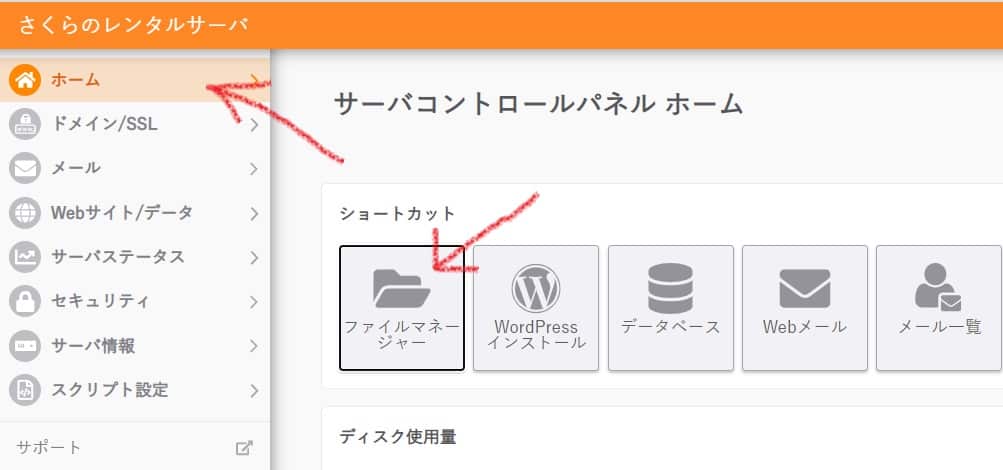Click the Server Info sidebar icon
Image resolution: width=1003 pixels, height=470 pixels.
[25, 346]
